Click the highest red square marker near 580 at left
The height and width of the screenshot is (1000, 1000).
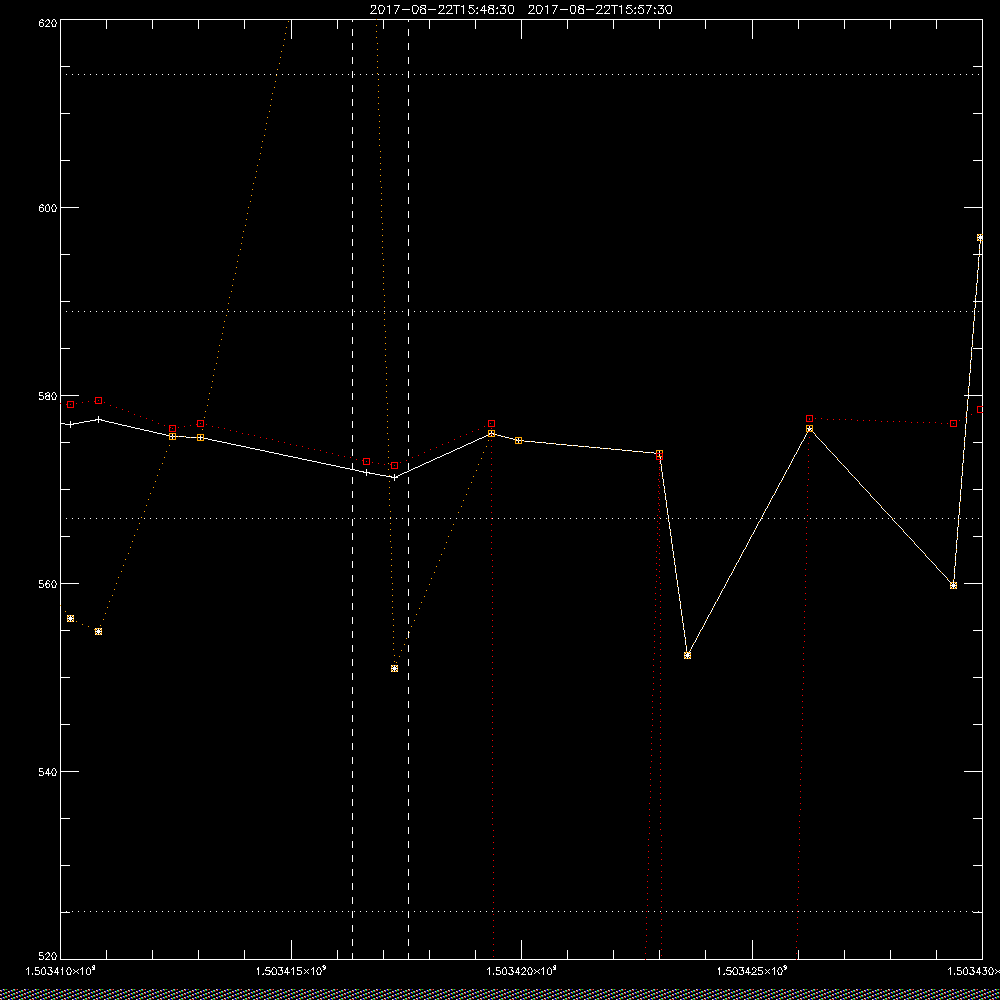[x=98, y=401]
